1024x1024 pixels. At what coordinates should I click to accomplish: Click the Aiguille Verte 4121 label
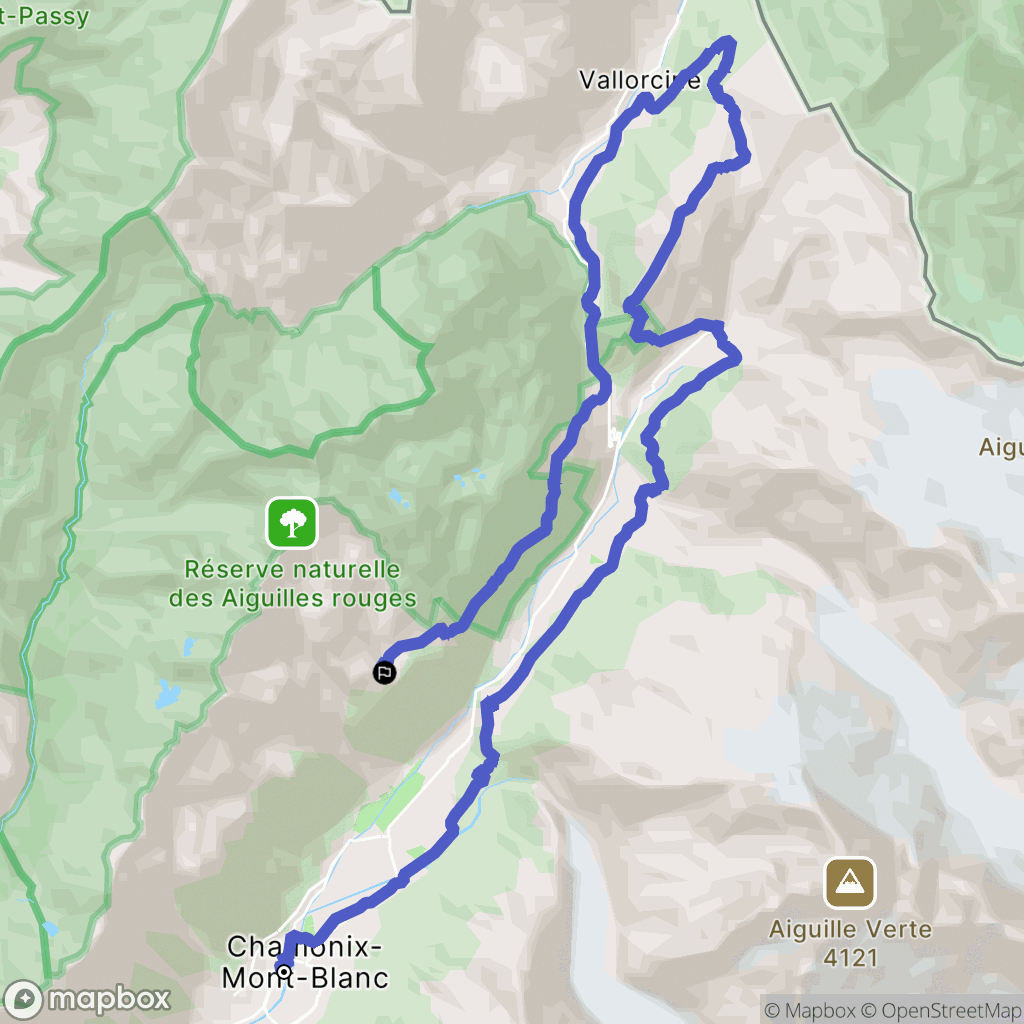850,943
